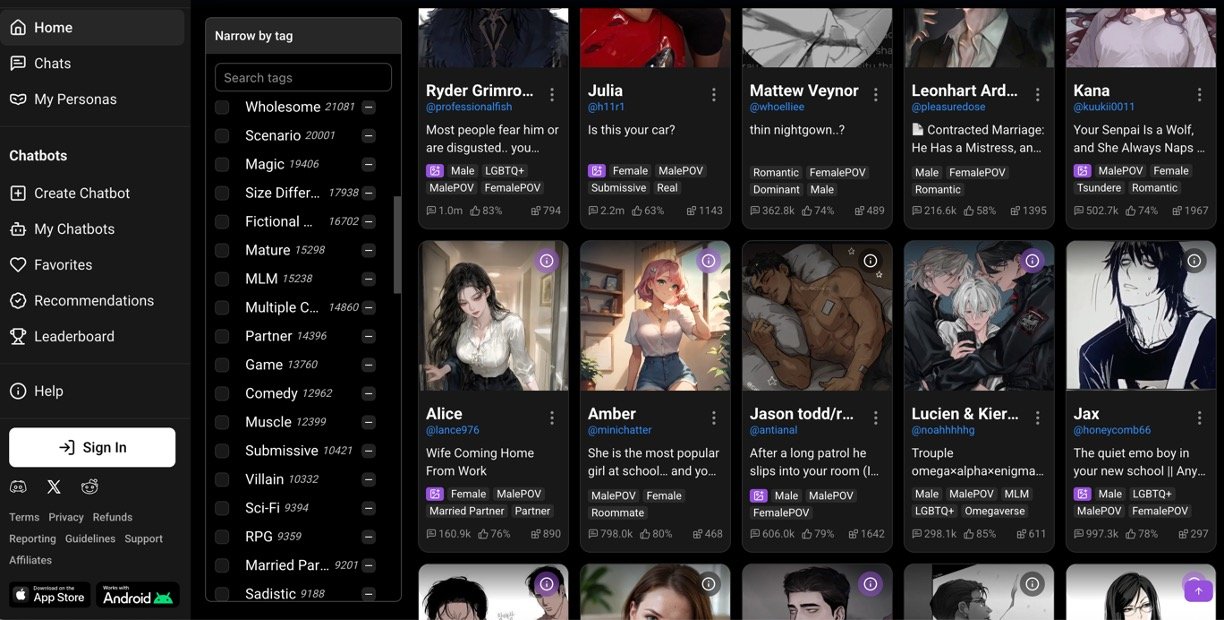Screen dimensions: 1224x620
Task: Click the Discord icon in sidebar
Action: coord(18,487)
